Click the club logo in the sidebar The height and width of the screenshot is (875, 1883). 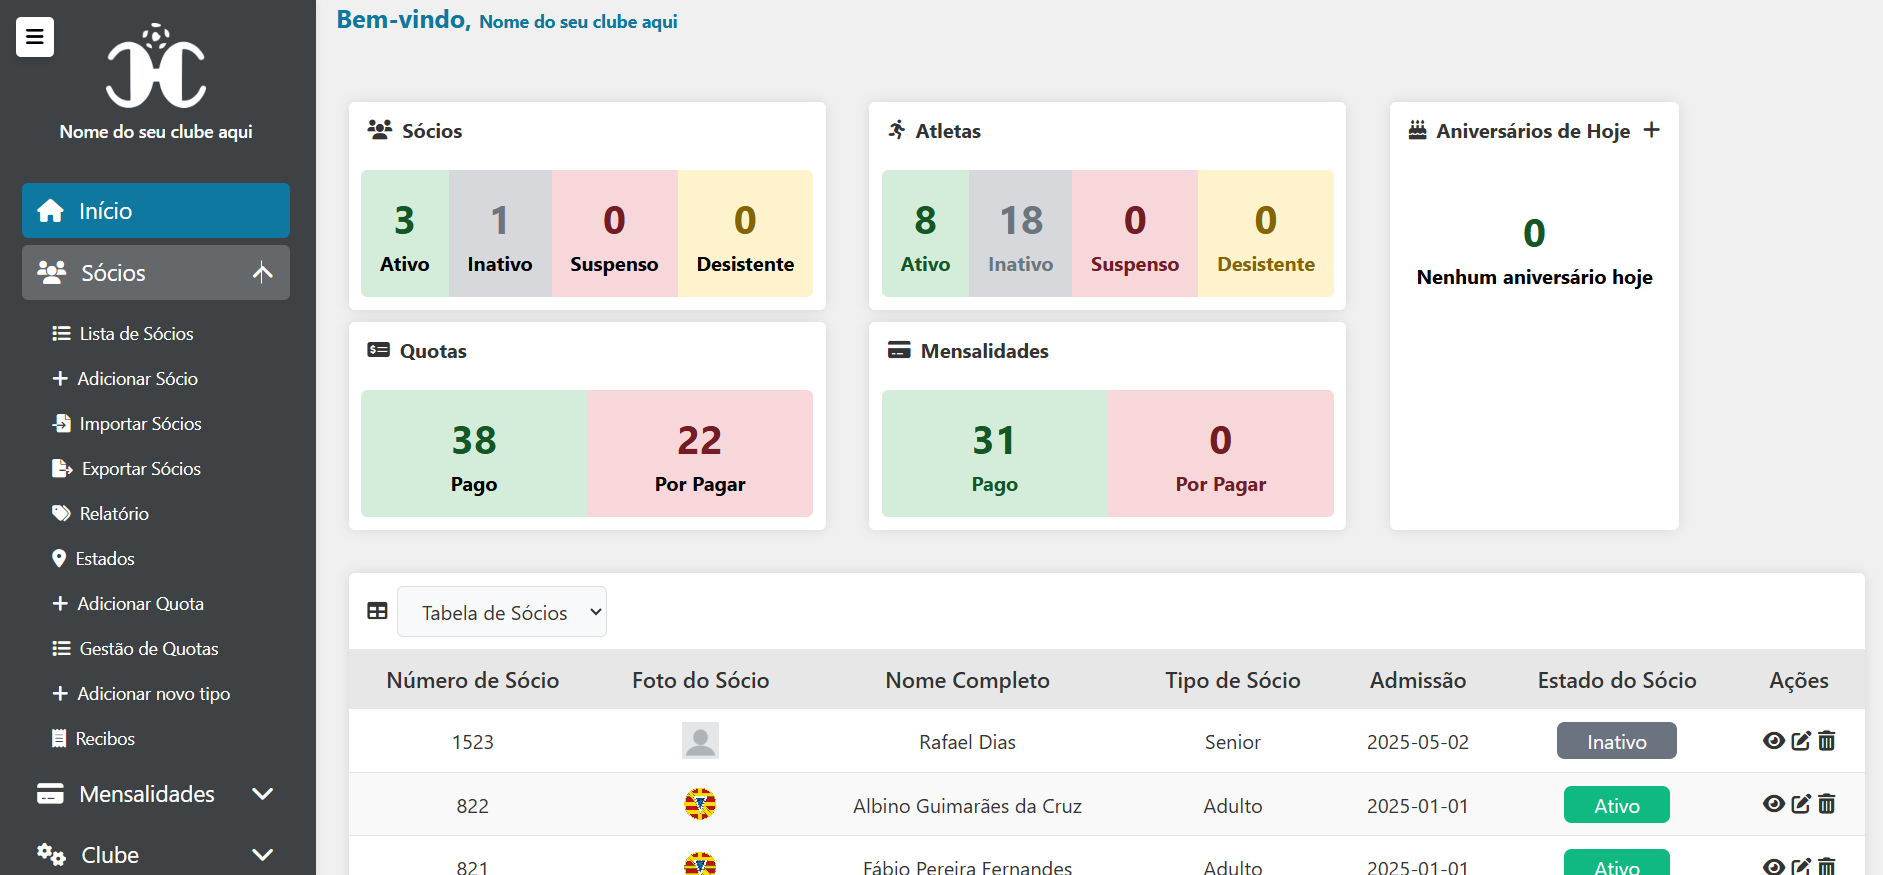(156, 67)
